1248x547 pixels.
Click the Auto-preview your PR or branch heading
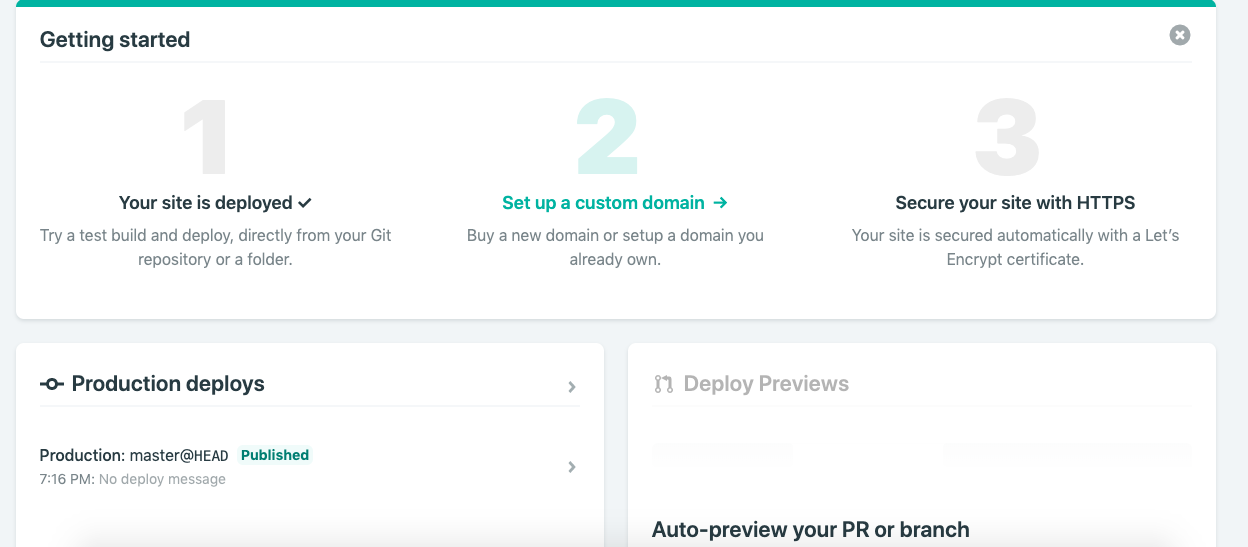(x=811, y=530)
